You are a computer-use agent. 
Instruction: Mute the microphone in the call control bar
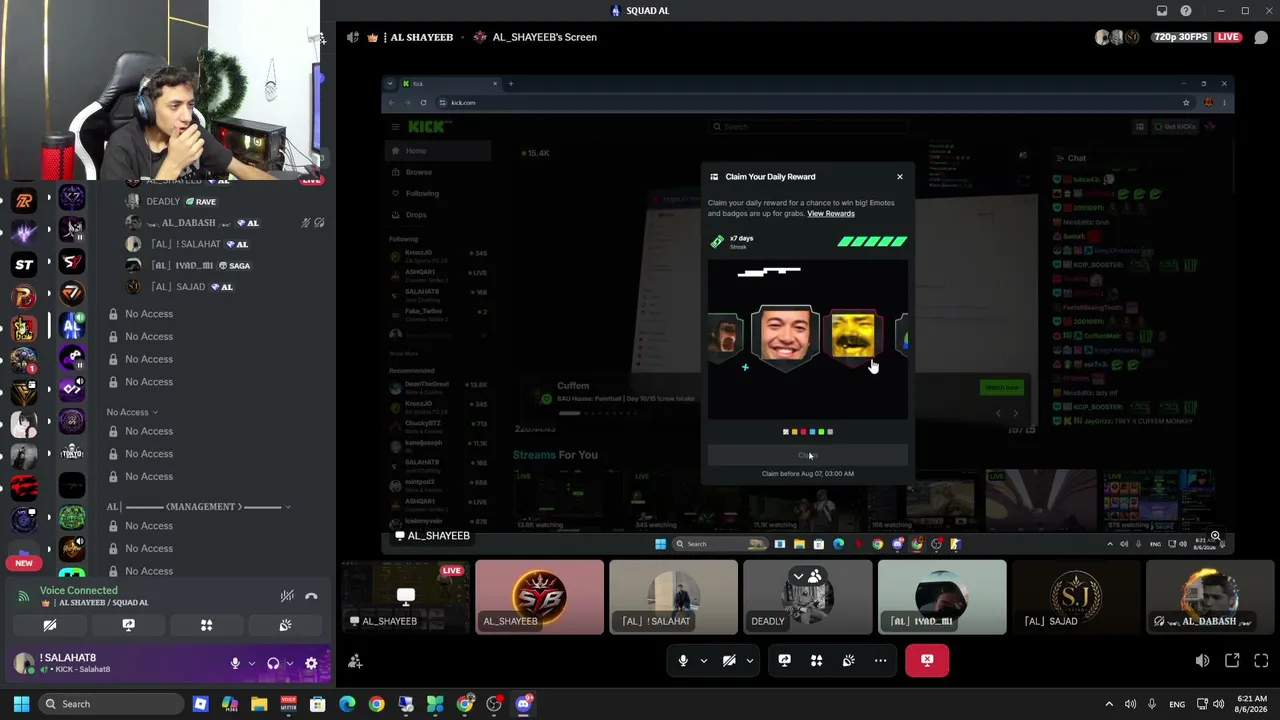(x=683, y=660)
